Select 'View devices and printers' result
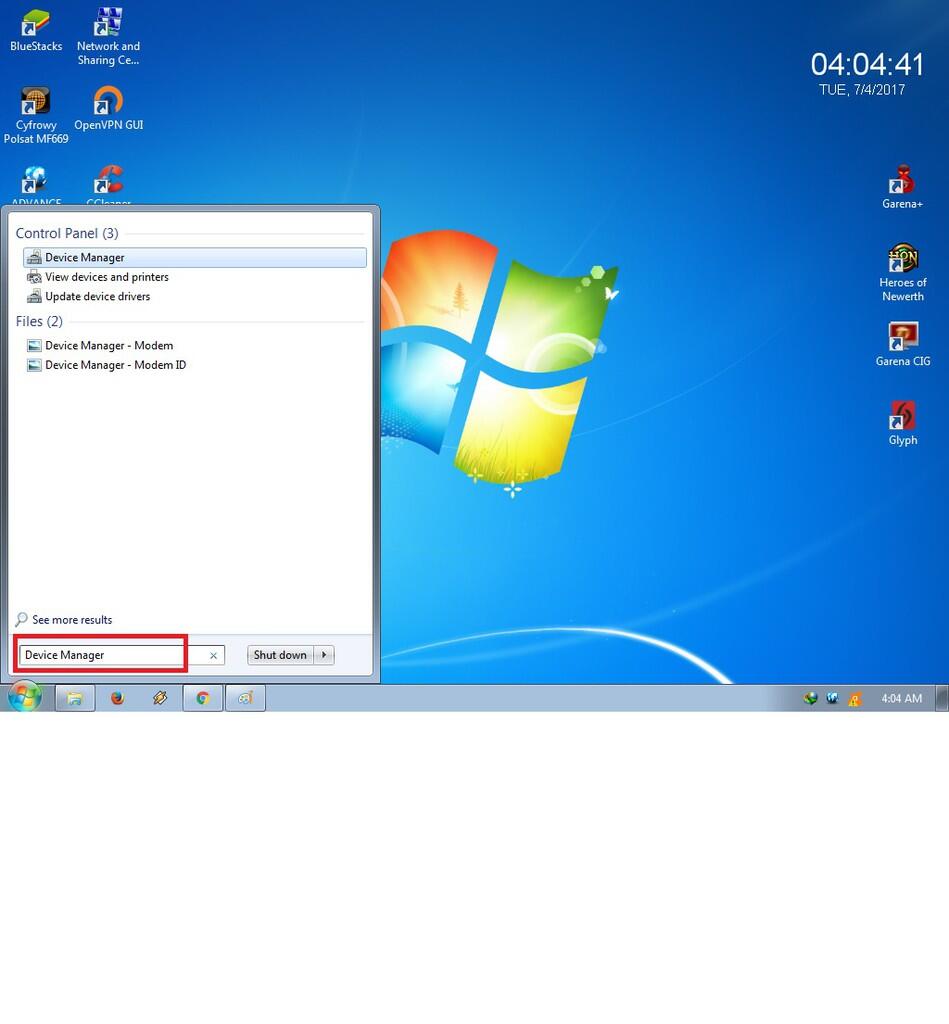 coord(106,277)
